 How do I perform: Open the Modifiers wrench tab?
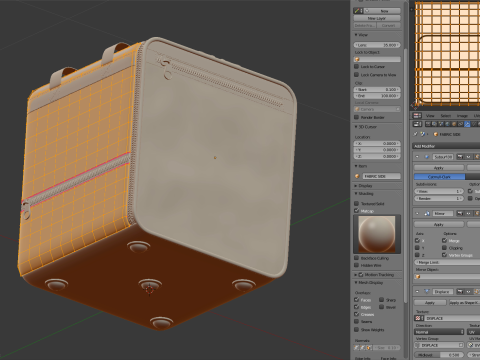(x=467, y=124)
